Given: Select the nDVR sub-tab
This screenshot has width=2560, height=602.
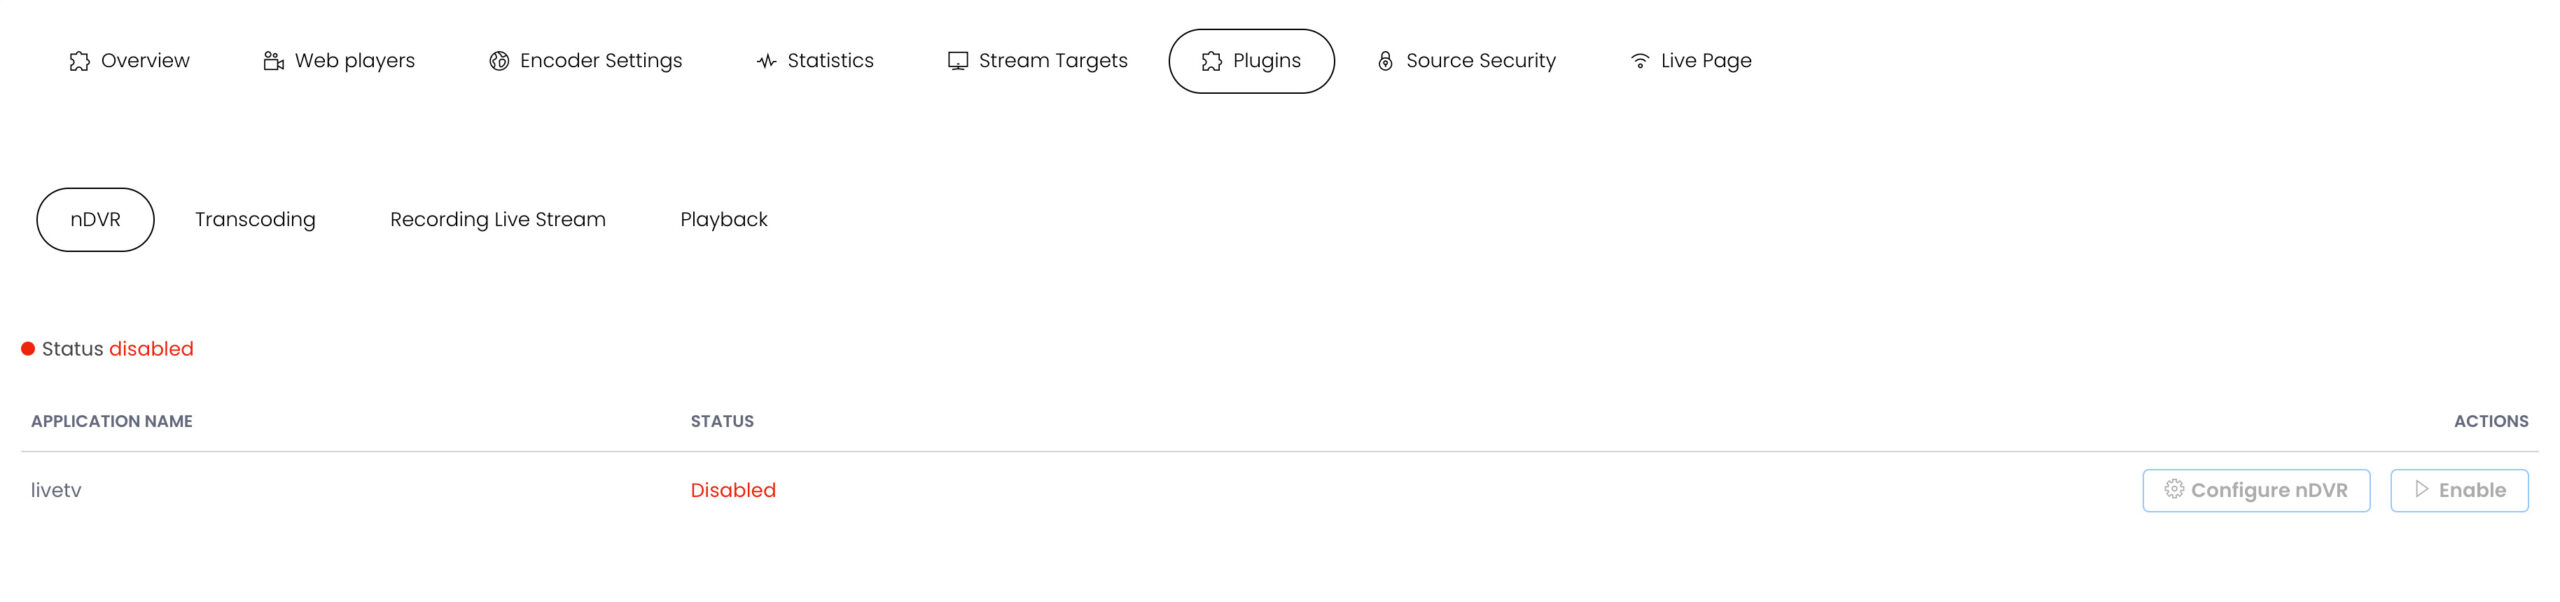Looking at the screenshot, I should 95,220.
